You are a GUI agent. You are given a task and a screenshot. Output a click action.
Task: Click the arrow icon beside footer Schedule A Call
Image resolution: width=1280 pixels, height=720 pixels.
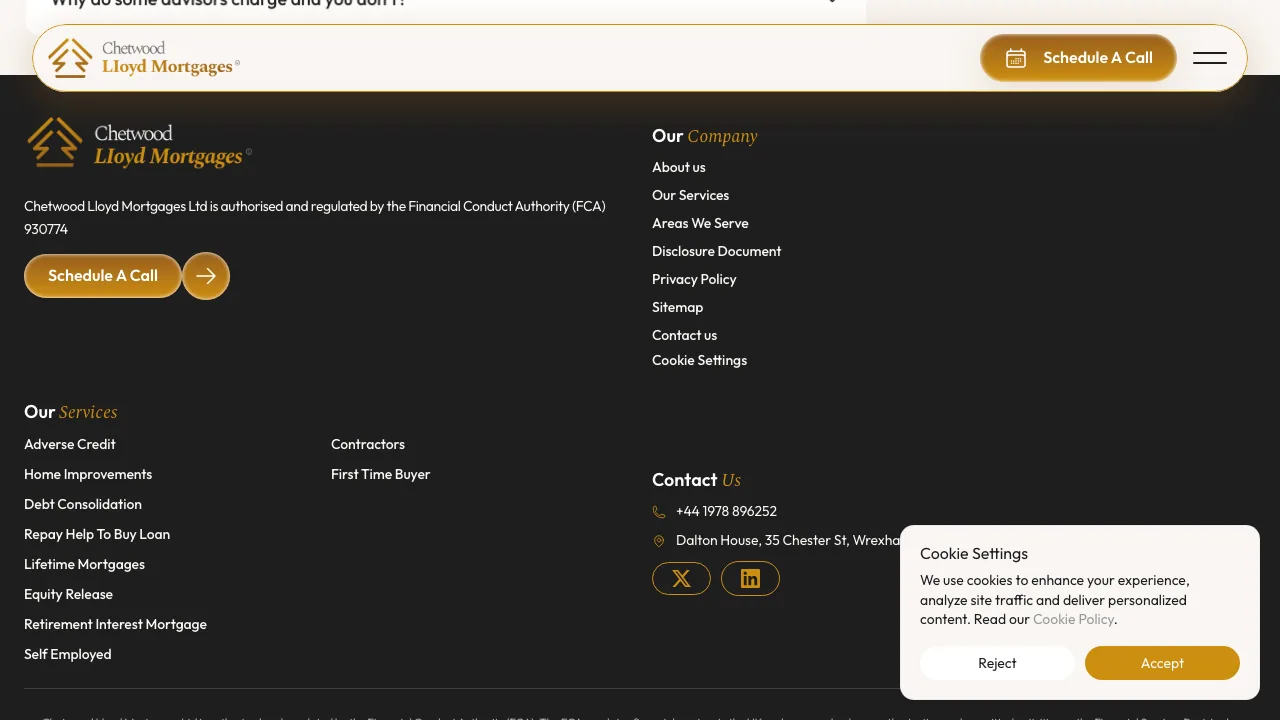(206, 275)
